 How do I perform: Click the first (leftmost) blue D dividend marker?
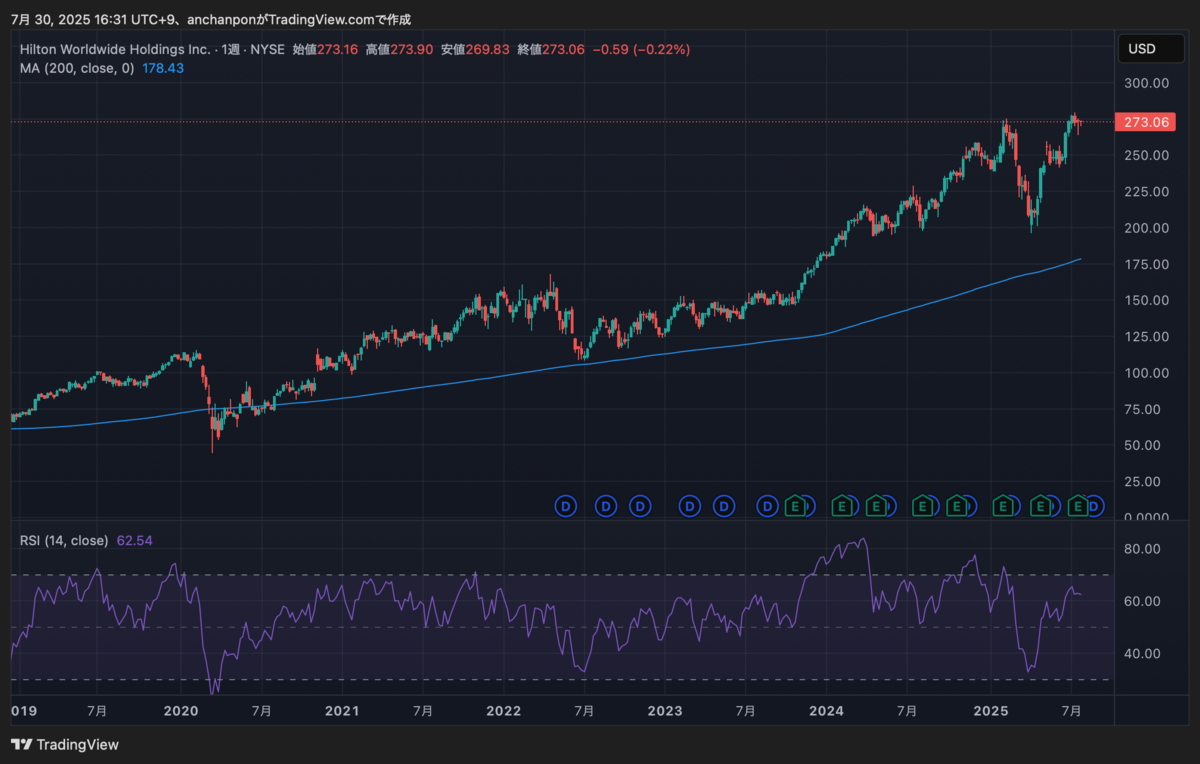click(566, 507)
